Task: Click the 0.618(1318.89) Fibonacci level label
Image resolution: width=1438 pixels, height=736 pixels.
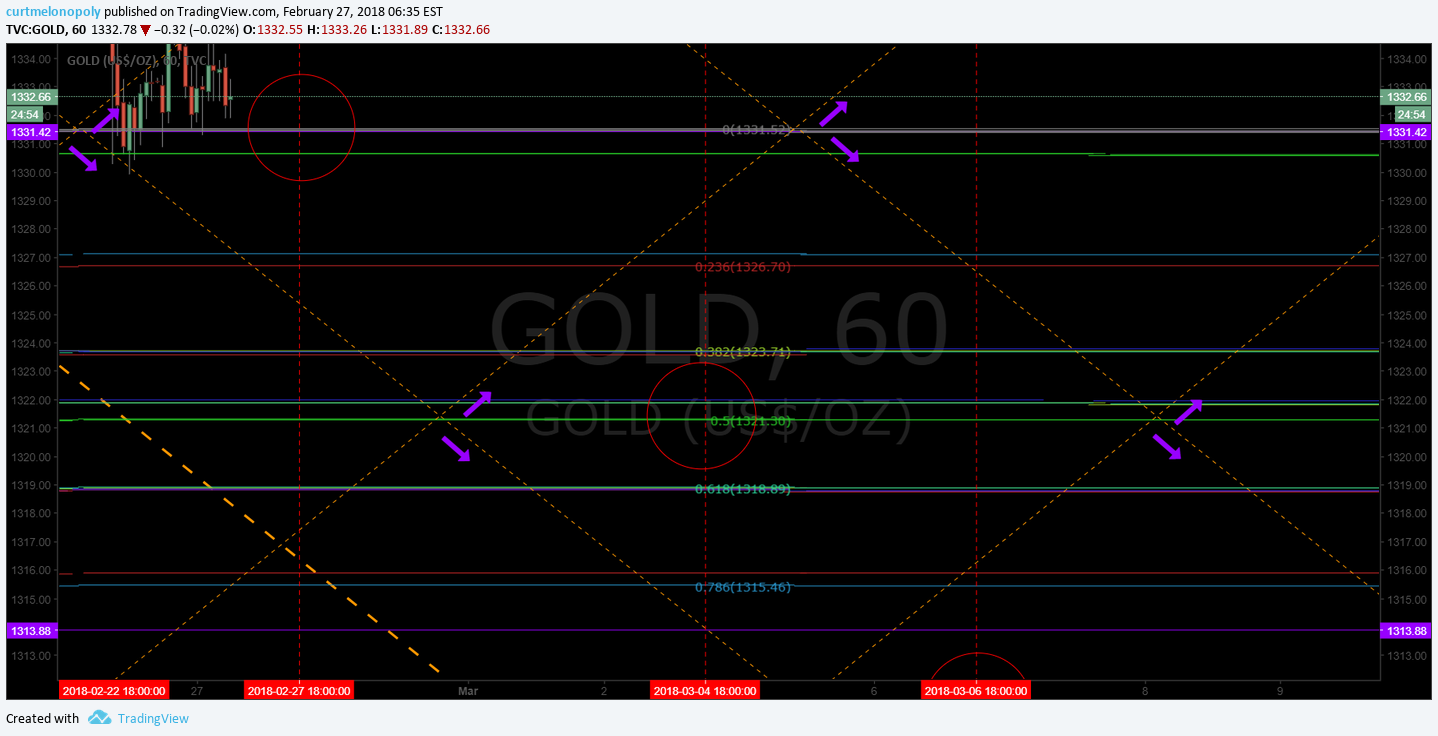Action: point(743,489)
